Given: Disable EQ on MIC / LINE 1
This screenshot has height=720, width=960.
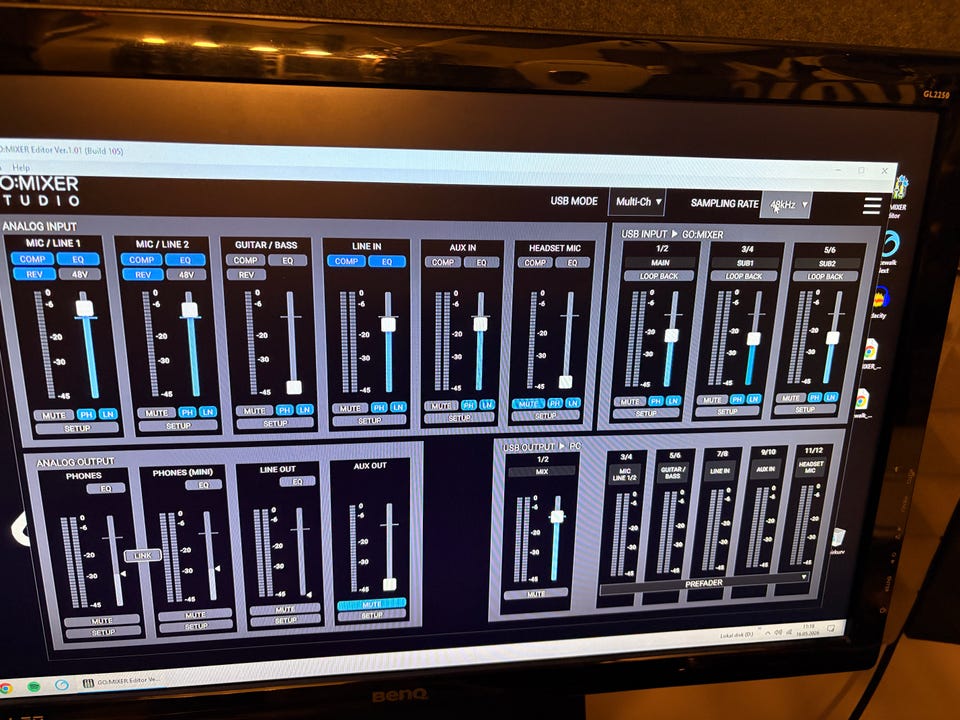Looking at the screenshot, I should (78, 259).
